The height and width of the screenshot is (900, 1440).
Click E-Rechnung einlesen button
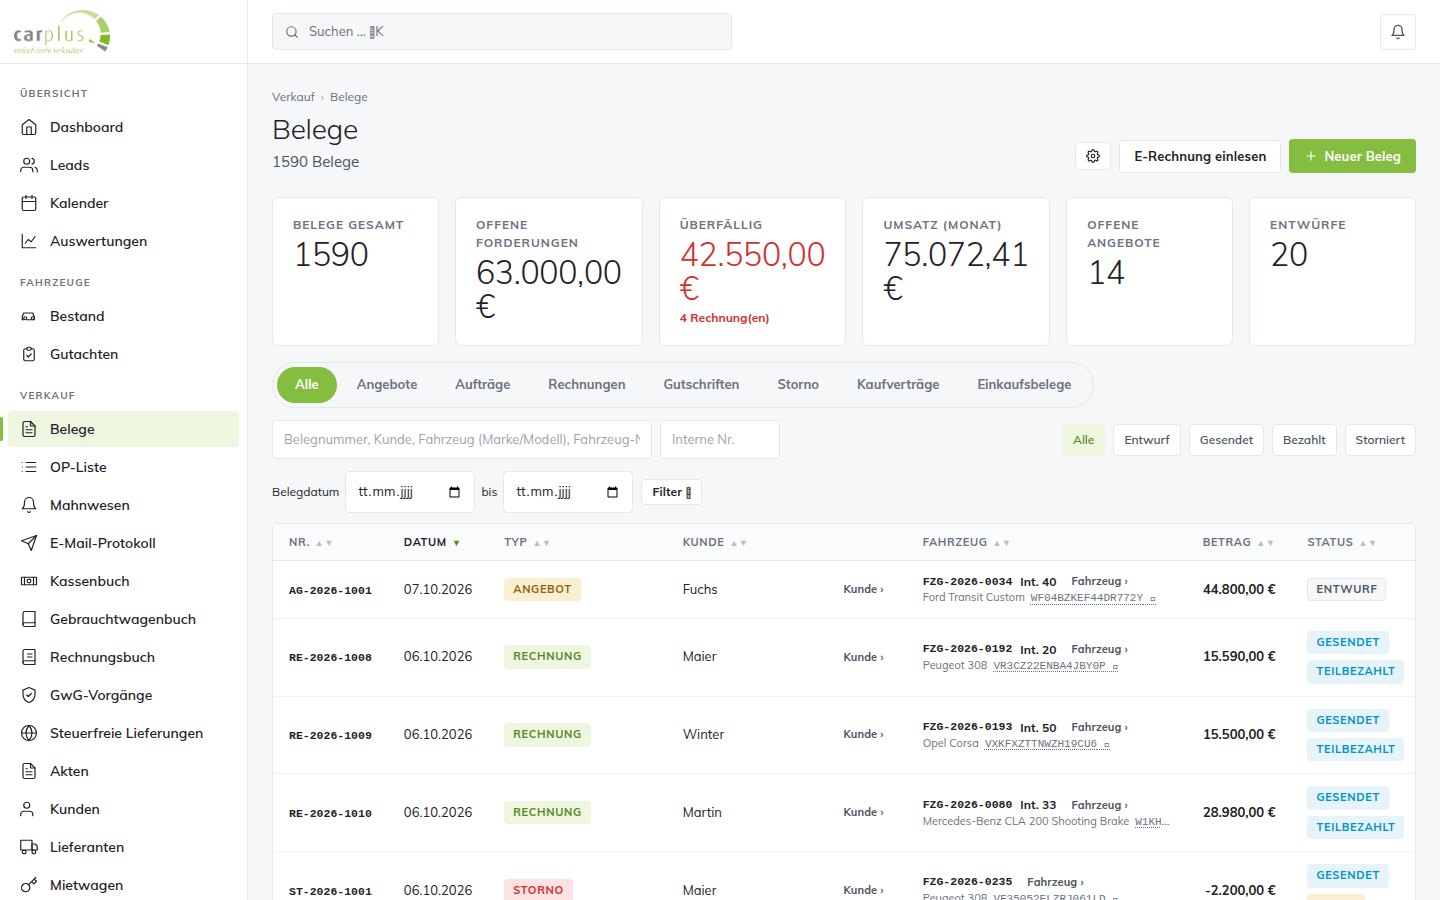pyautogui.click(x=1200, y=156)
